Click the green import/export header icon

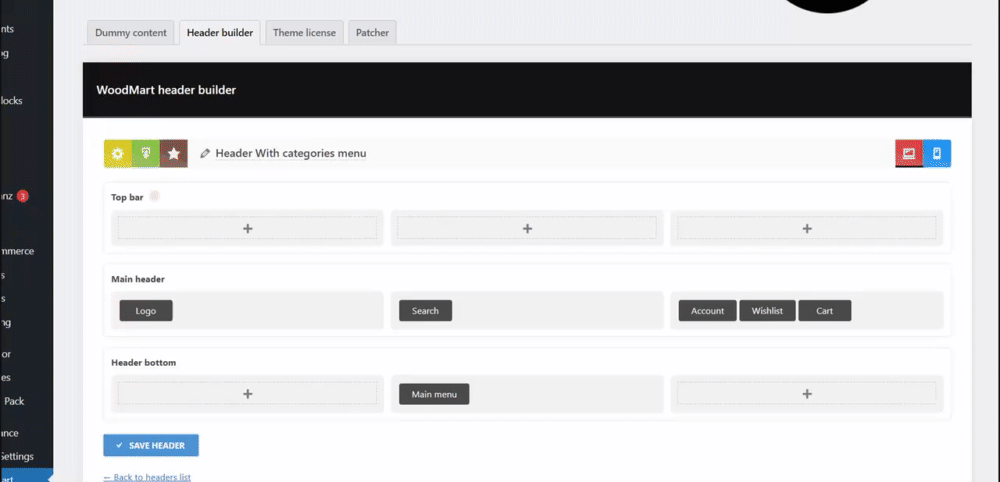(146, 154)
